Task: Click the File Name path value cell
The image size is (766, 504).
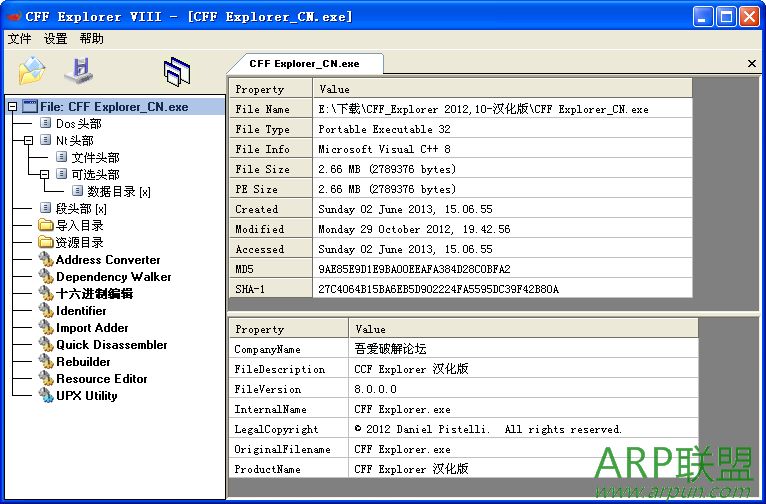Action: click(x=503, y=109)
